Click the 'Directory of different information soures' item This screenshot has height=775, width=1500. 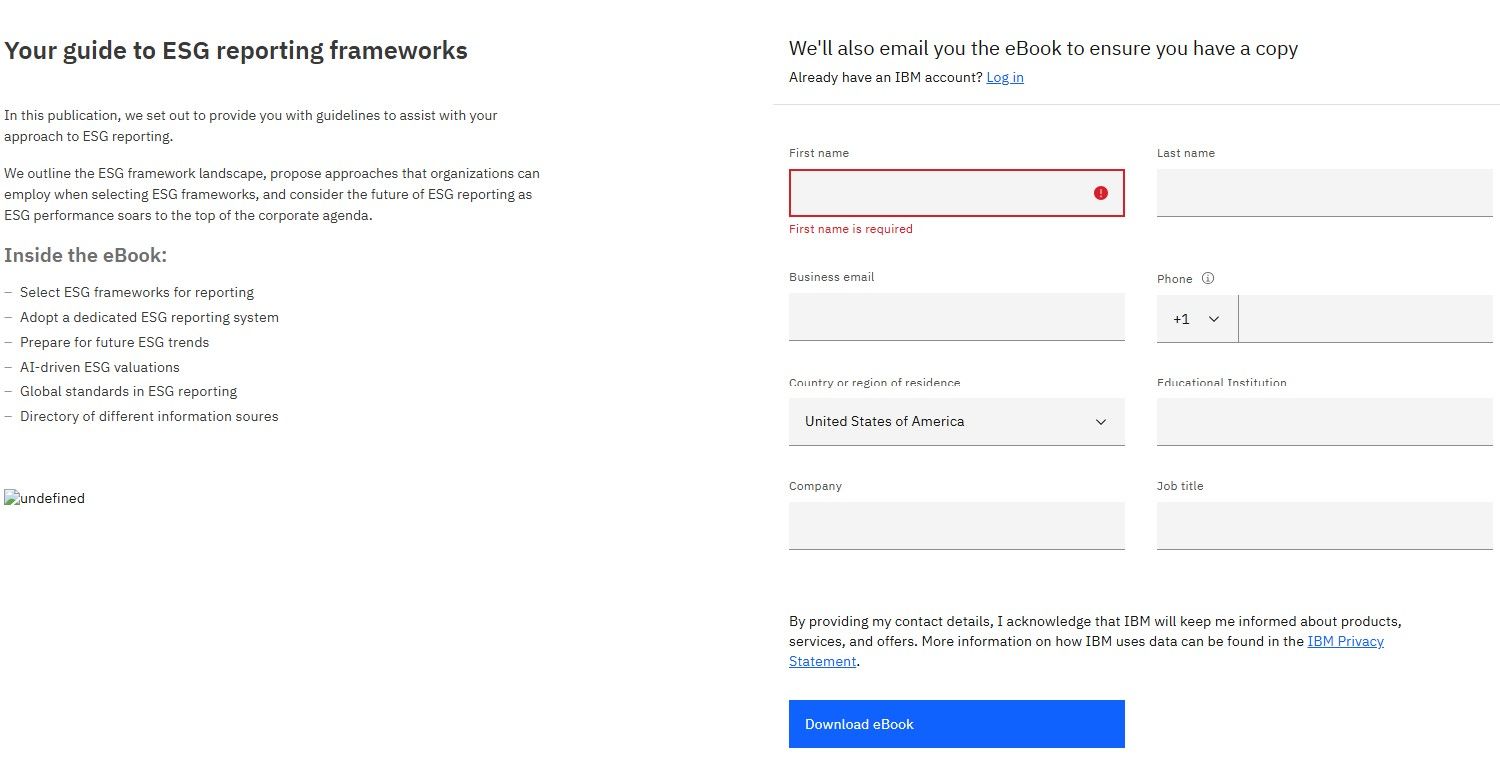click(149, 416)
